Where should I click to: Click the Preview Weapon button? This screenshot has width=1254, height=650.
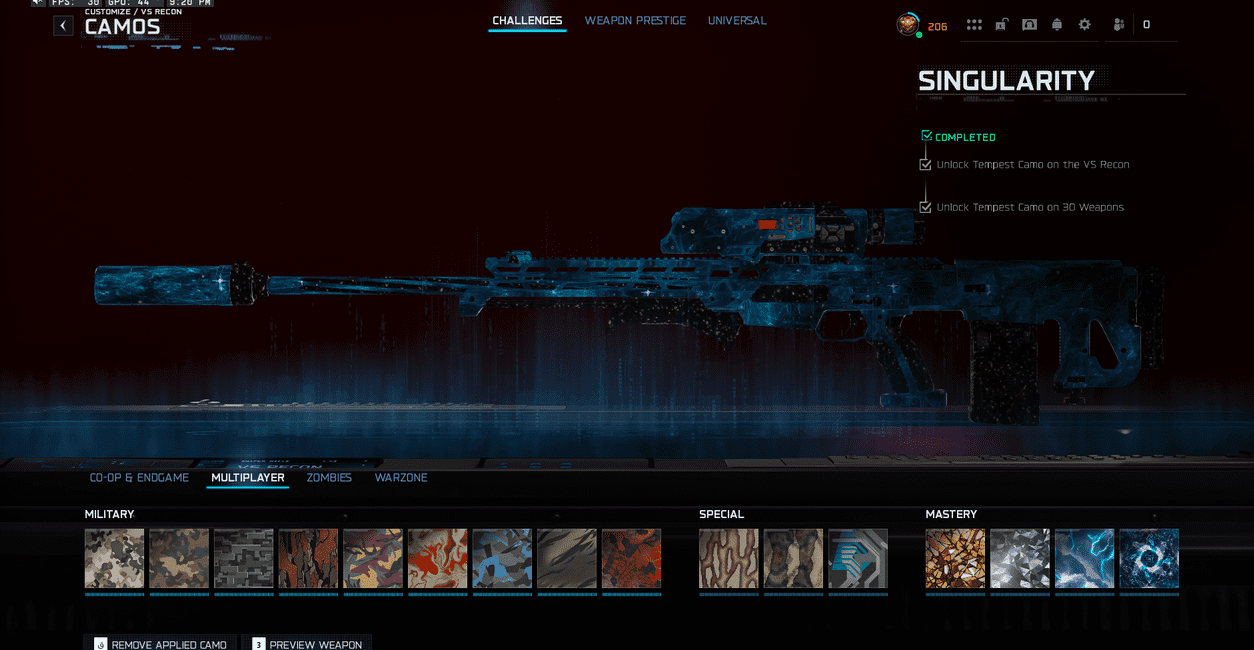[x=306, y=643]
